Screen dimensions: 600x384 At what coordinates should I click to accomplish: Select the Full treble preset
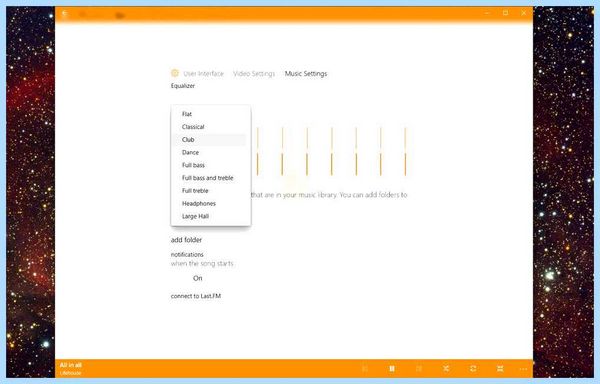[x=210, y=190]
